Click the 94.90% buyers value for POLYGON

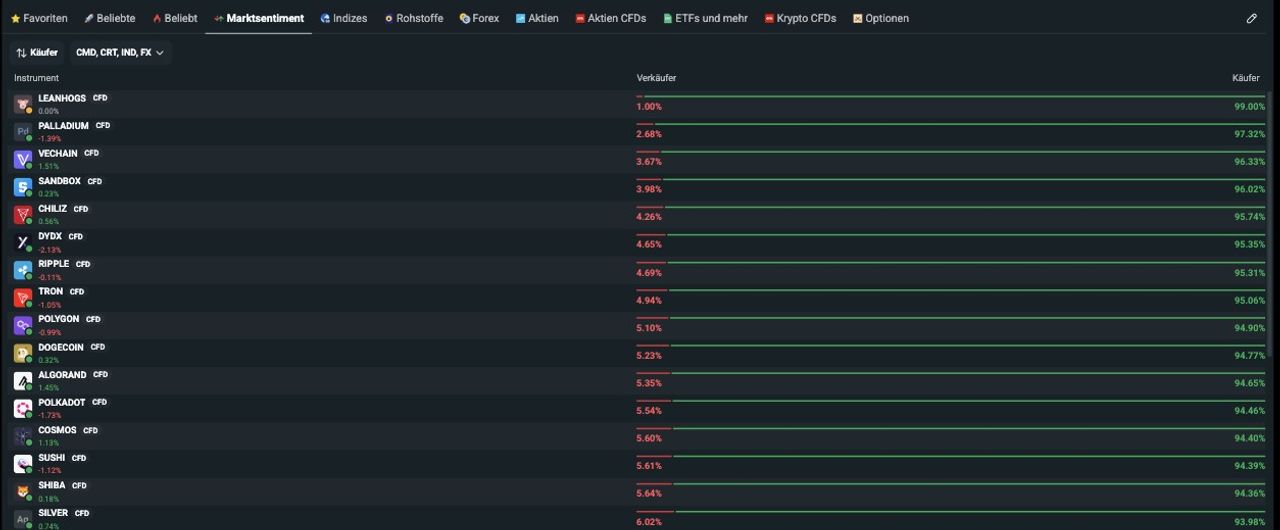1249,327
